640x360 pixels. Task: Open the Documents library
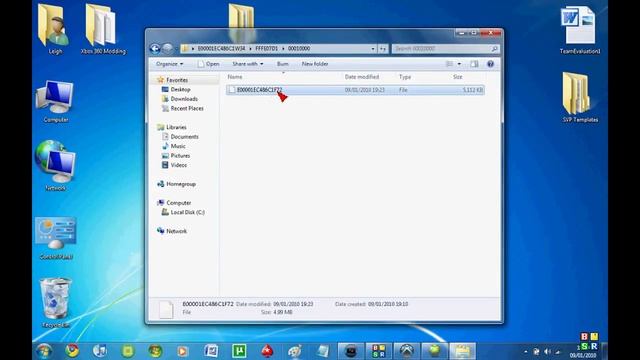[x=184, y=137]
